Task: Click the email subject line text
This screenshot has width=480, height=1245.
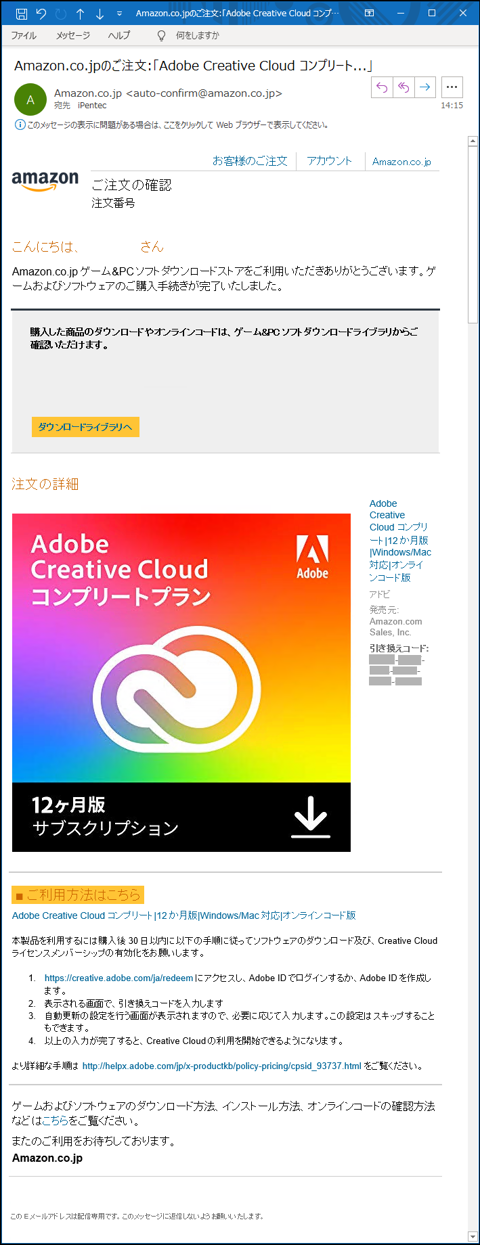Action: [194, 65]
